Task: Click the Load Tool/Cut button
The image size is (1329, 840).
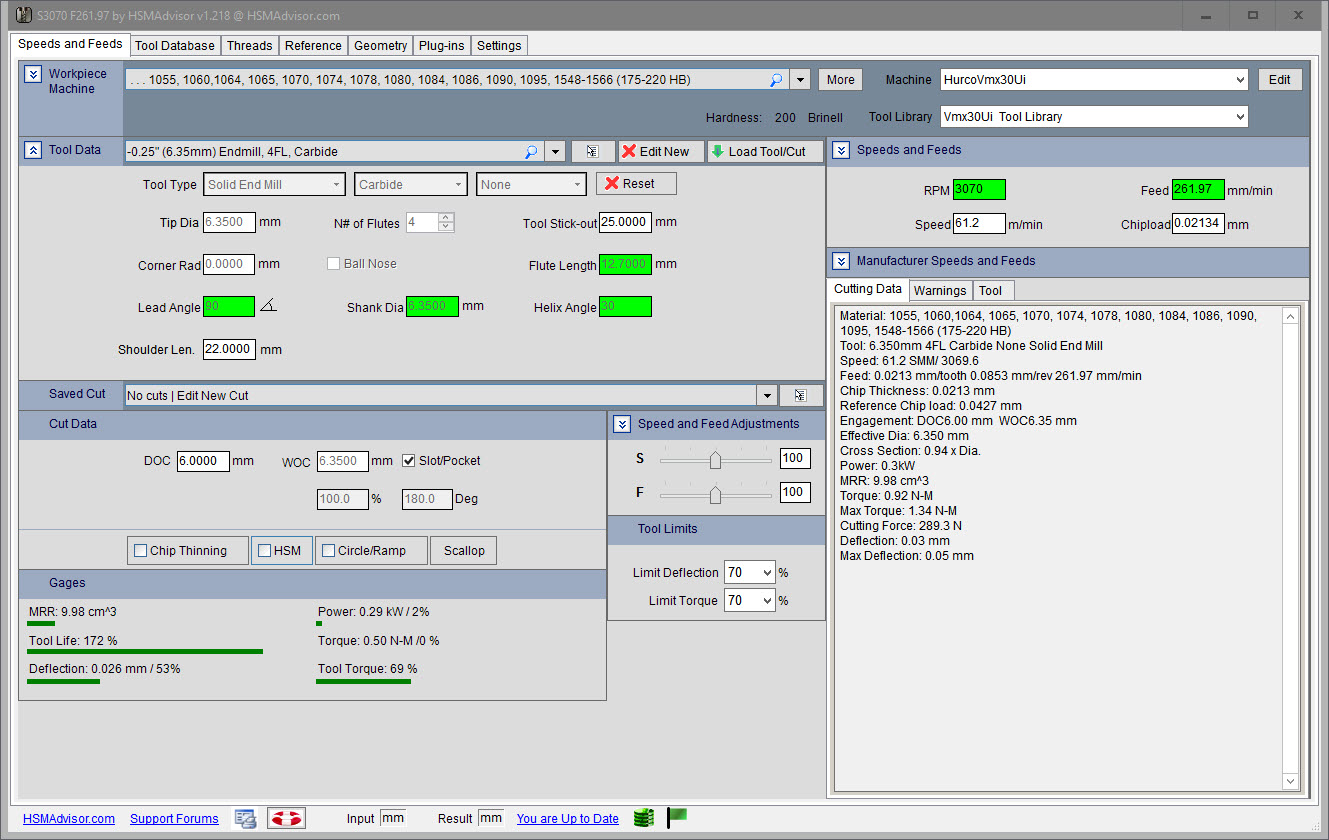Action: tap(765, 152)
